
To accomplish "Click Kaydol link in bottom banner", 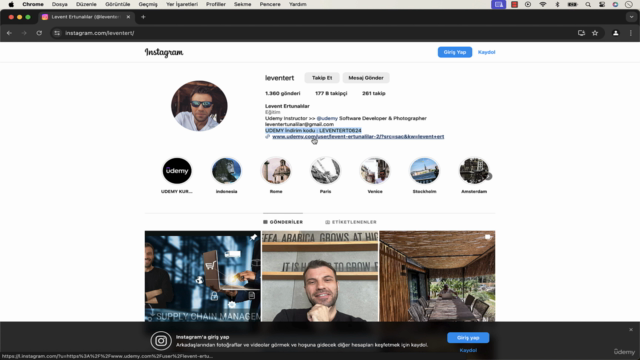I will click(x=468, y=350).
